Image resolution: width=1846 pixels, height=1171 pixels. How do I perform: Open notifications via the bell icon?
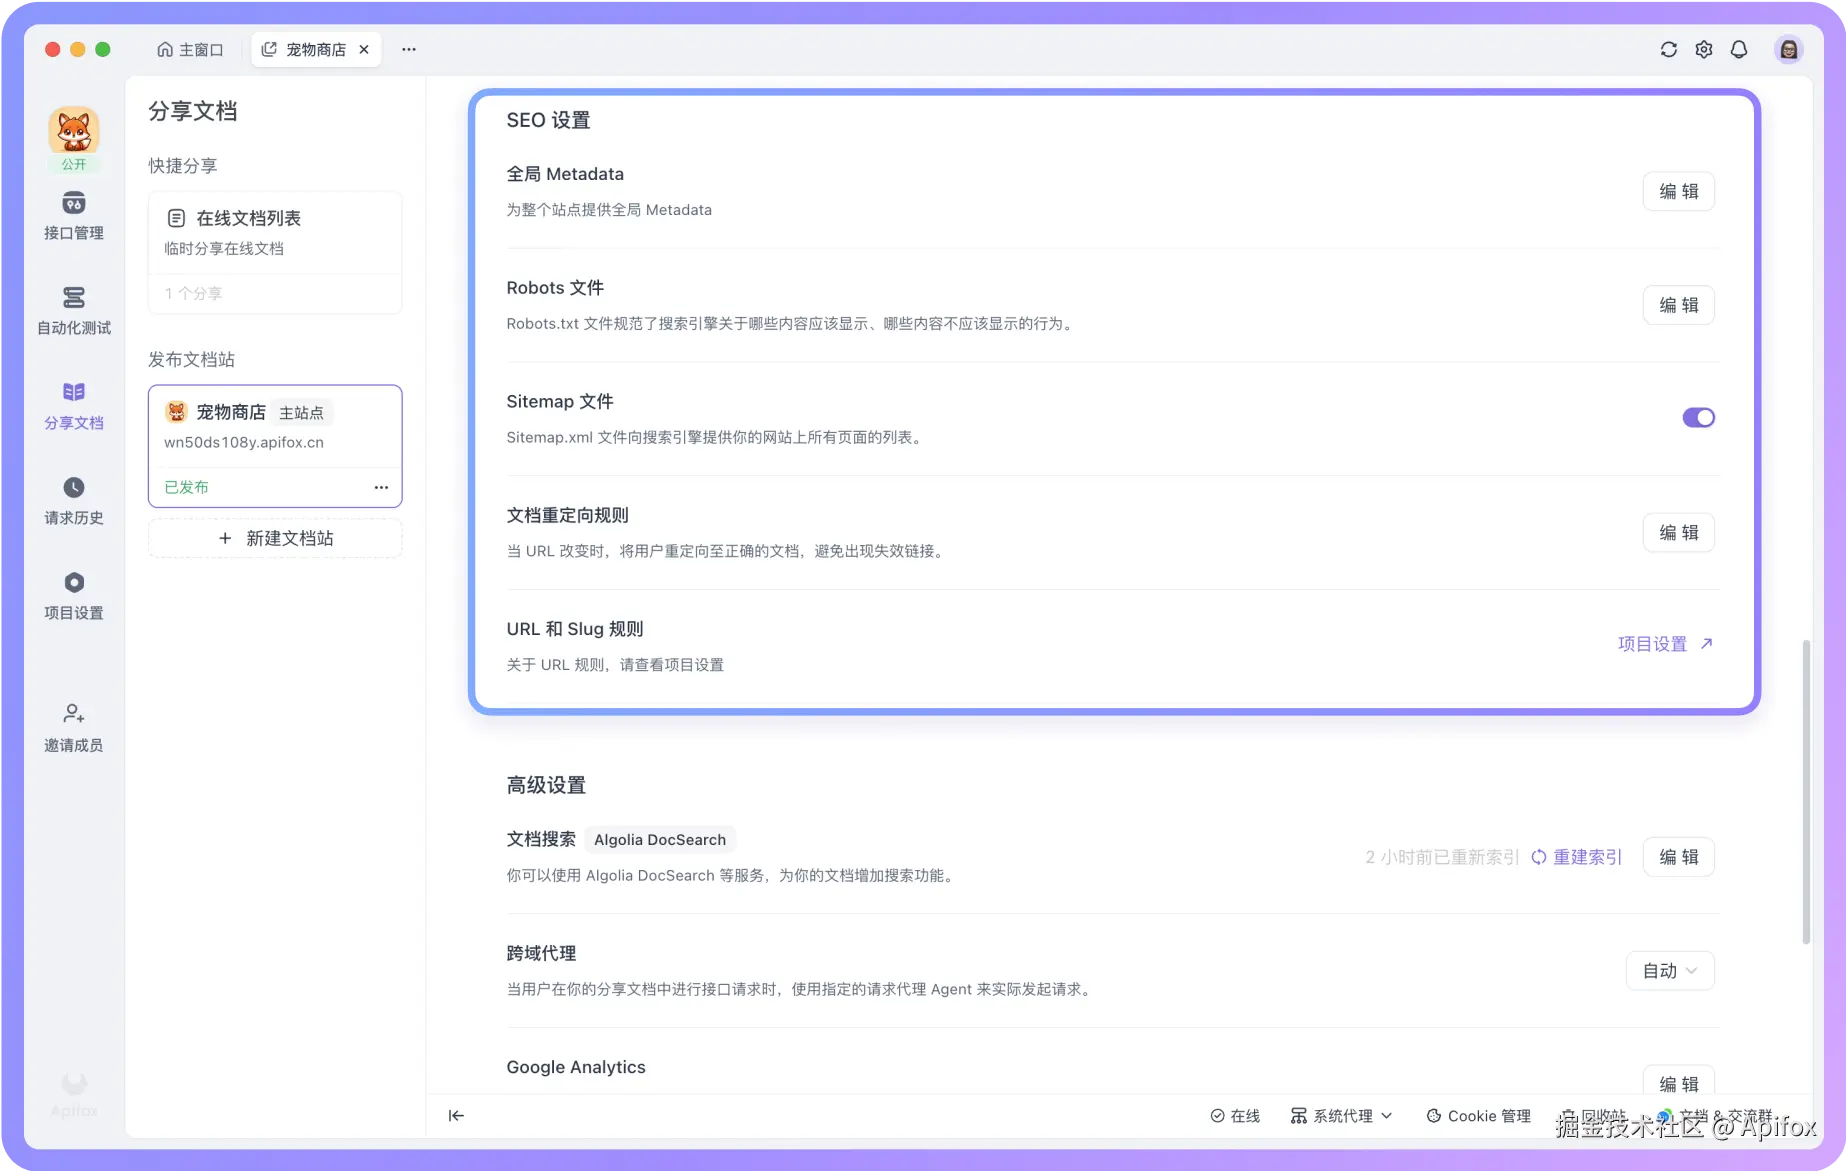pyautogui.click(x=1739, y=48)
